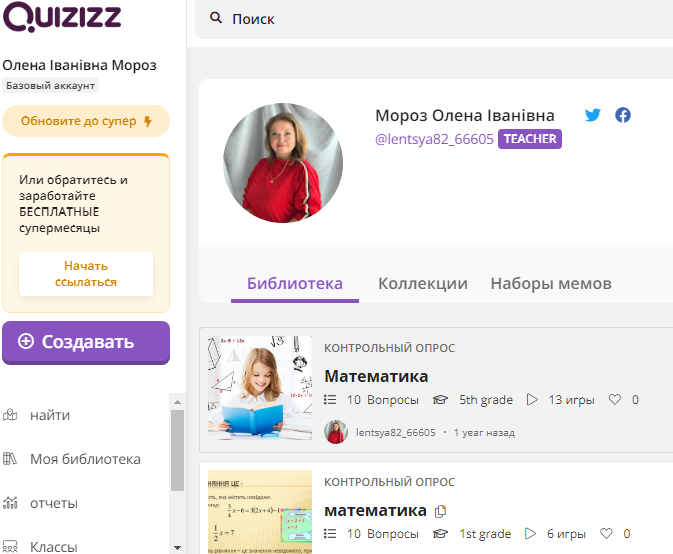Viewport: 673px width, 554px height.
Task: Click heart icon on математика 1st grade quiz
Action: [606, 533]
